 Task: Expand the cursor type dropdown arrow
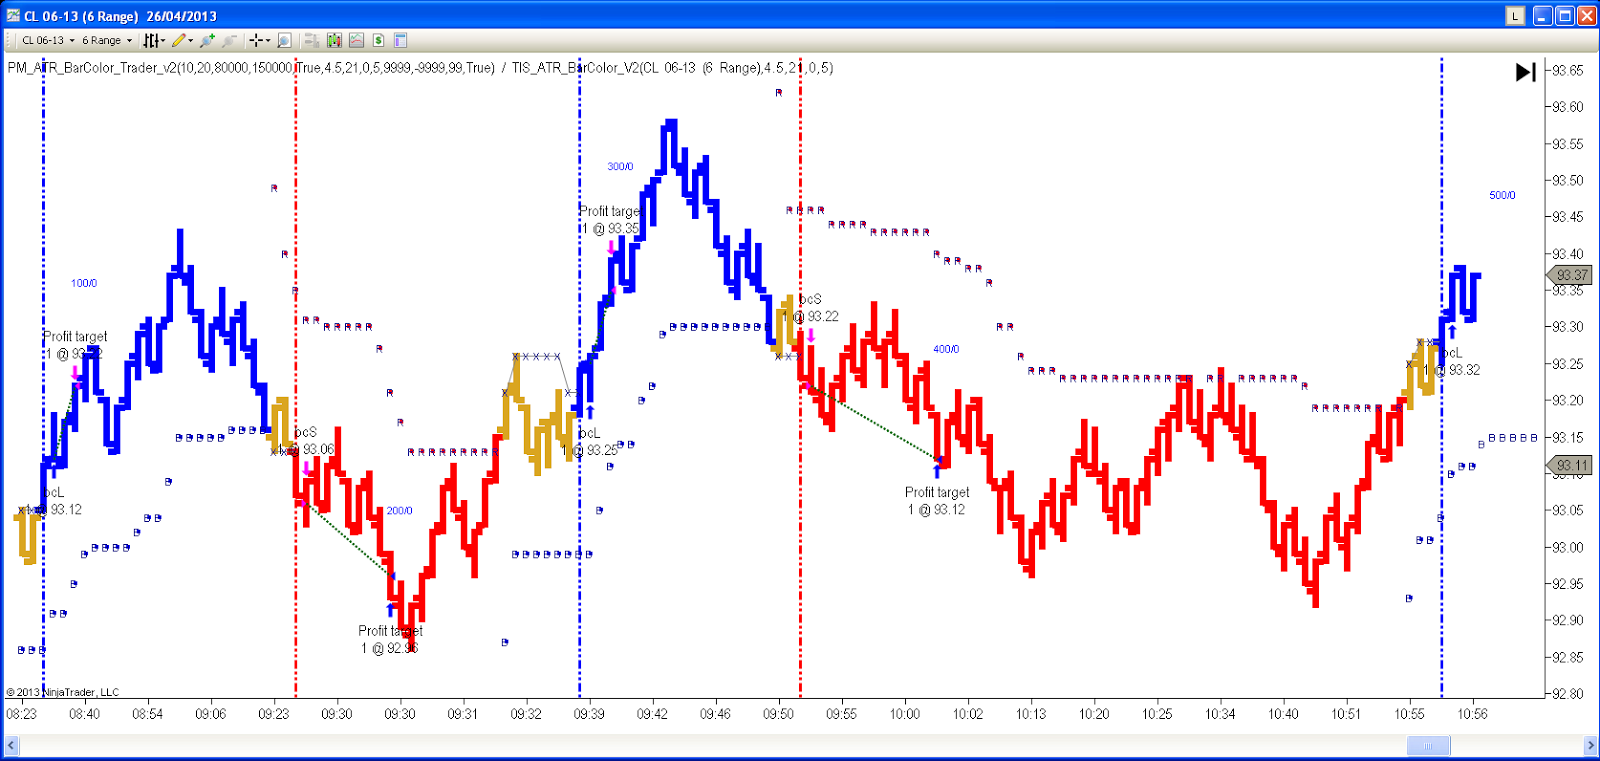tap(268, 41)
